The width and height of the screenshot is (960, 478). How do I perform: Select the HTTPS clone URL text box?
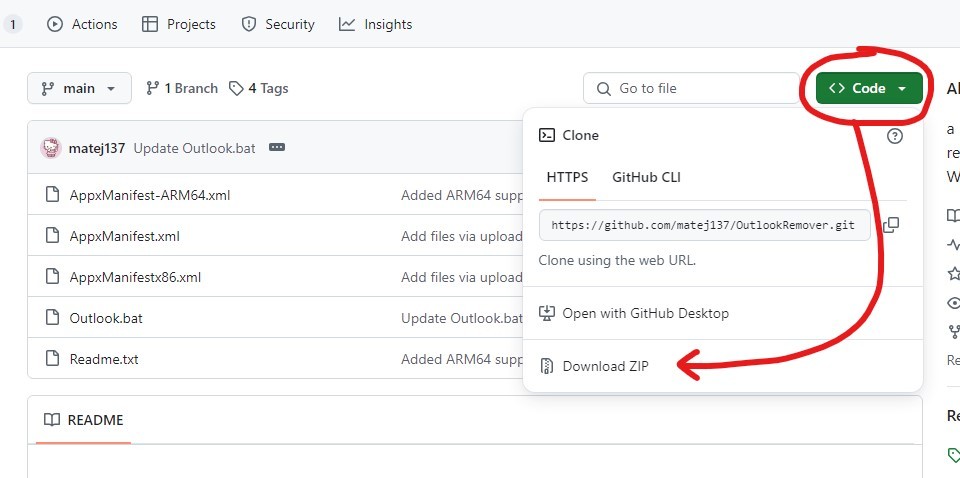[x=704, y=225]
